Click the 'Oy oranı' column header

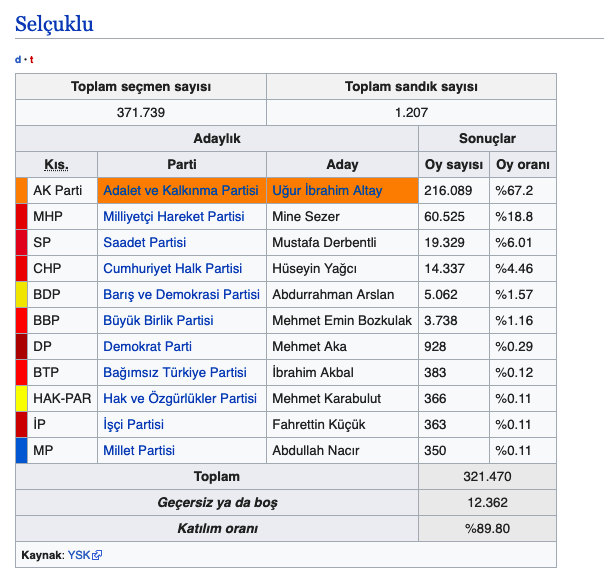(523, 165)
